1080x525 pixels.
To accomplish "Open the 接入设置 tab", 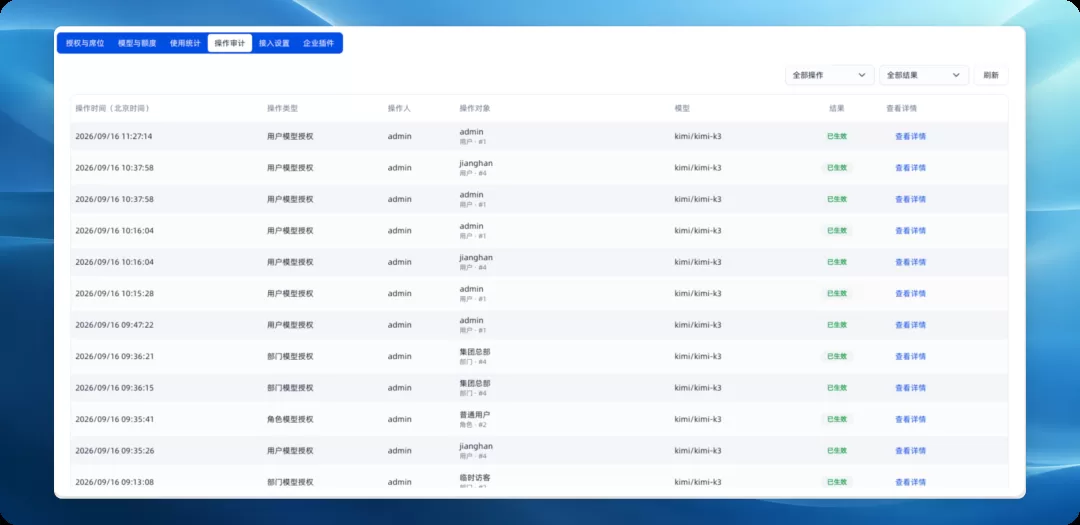I will 274,43.
